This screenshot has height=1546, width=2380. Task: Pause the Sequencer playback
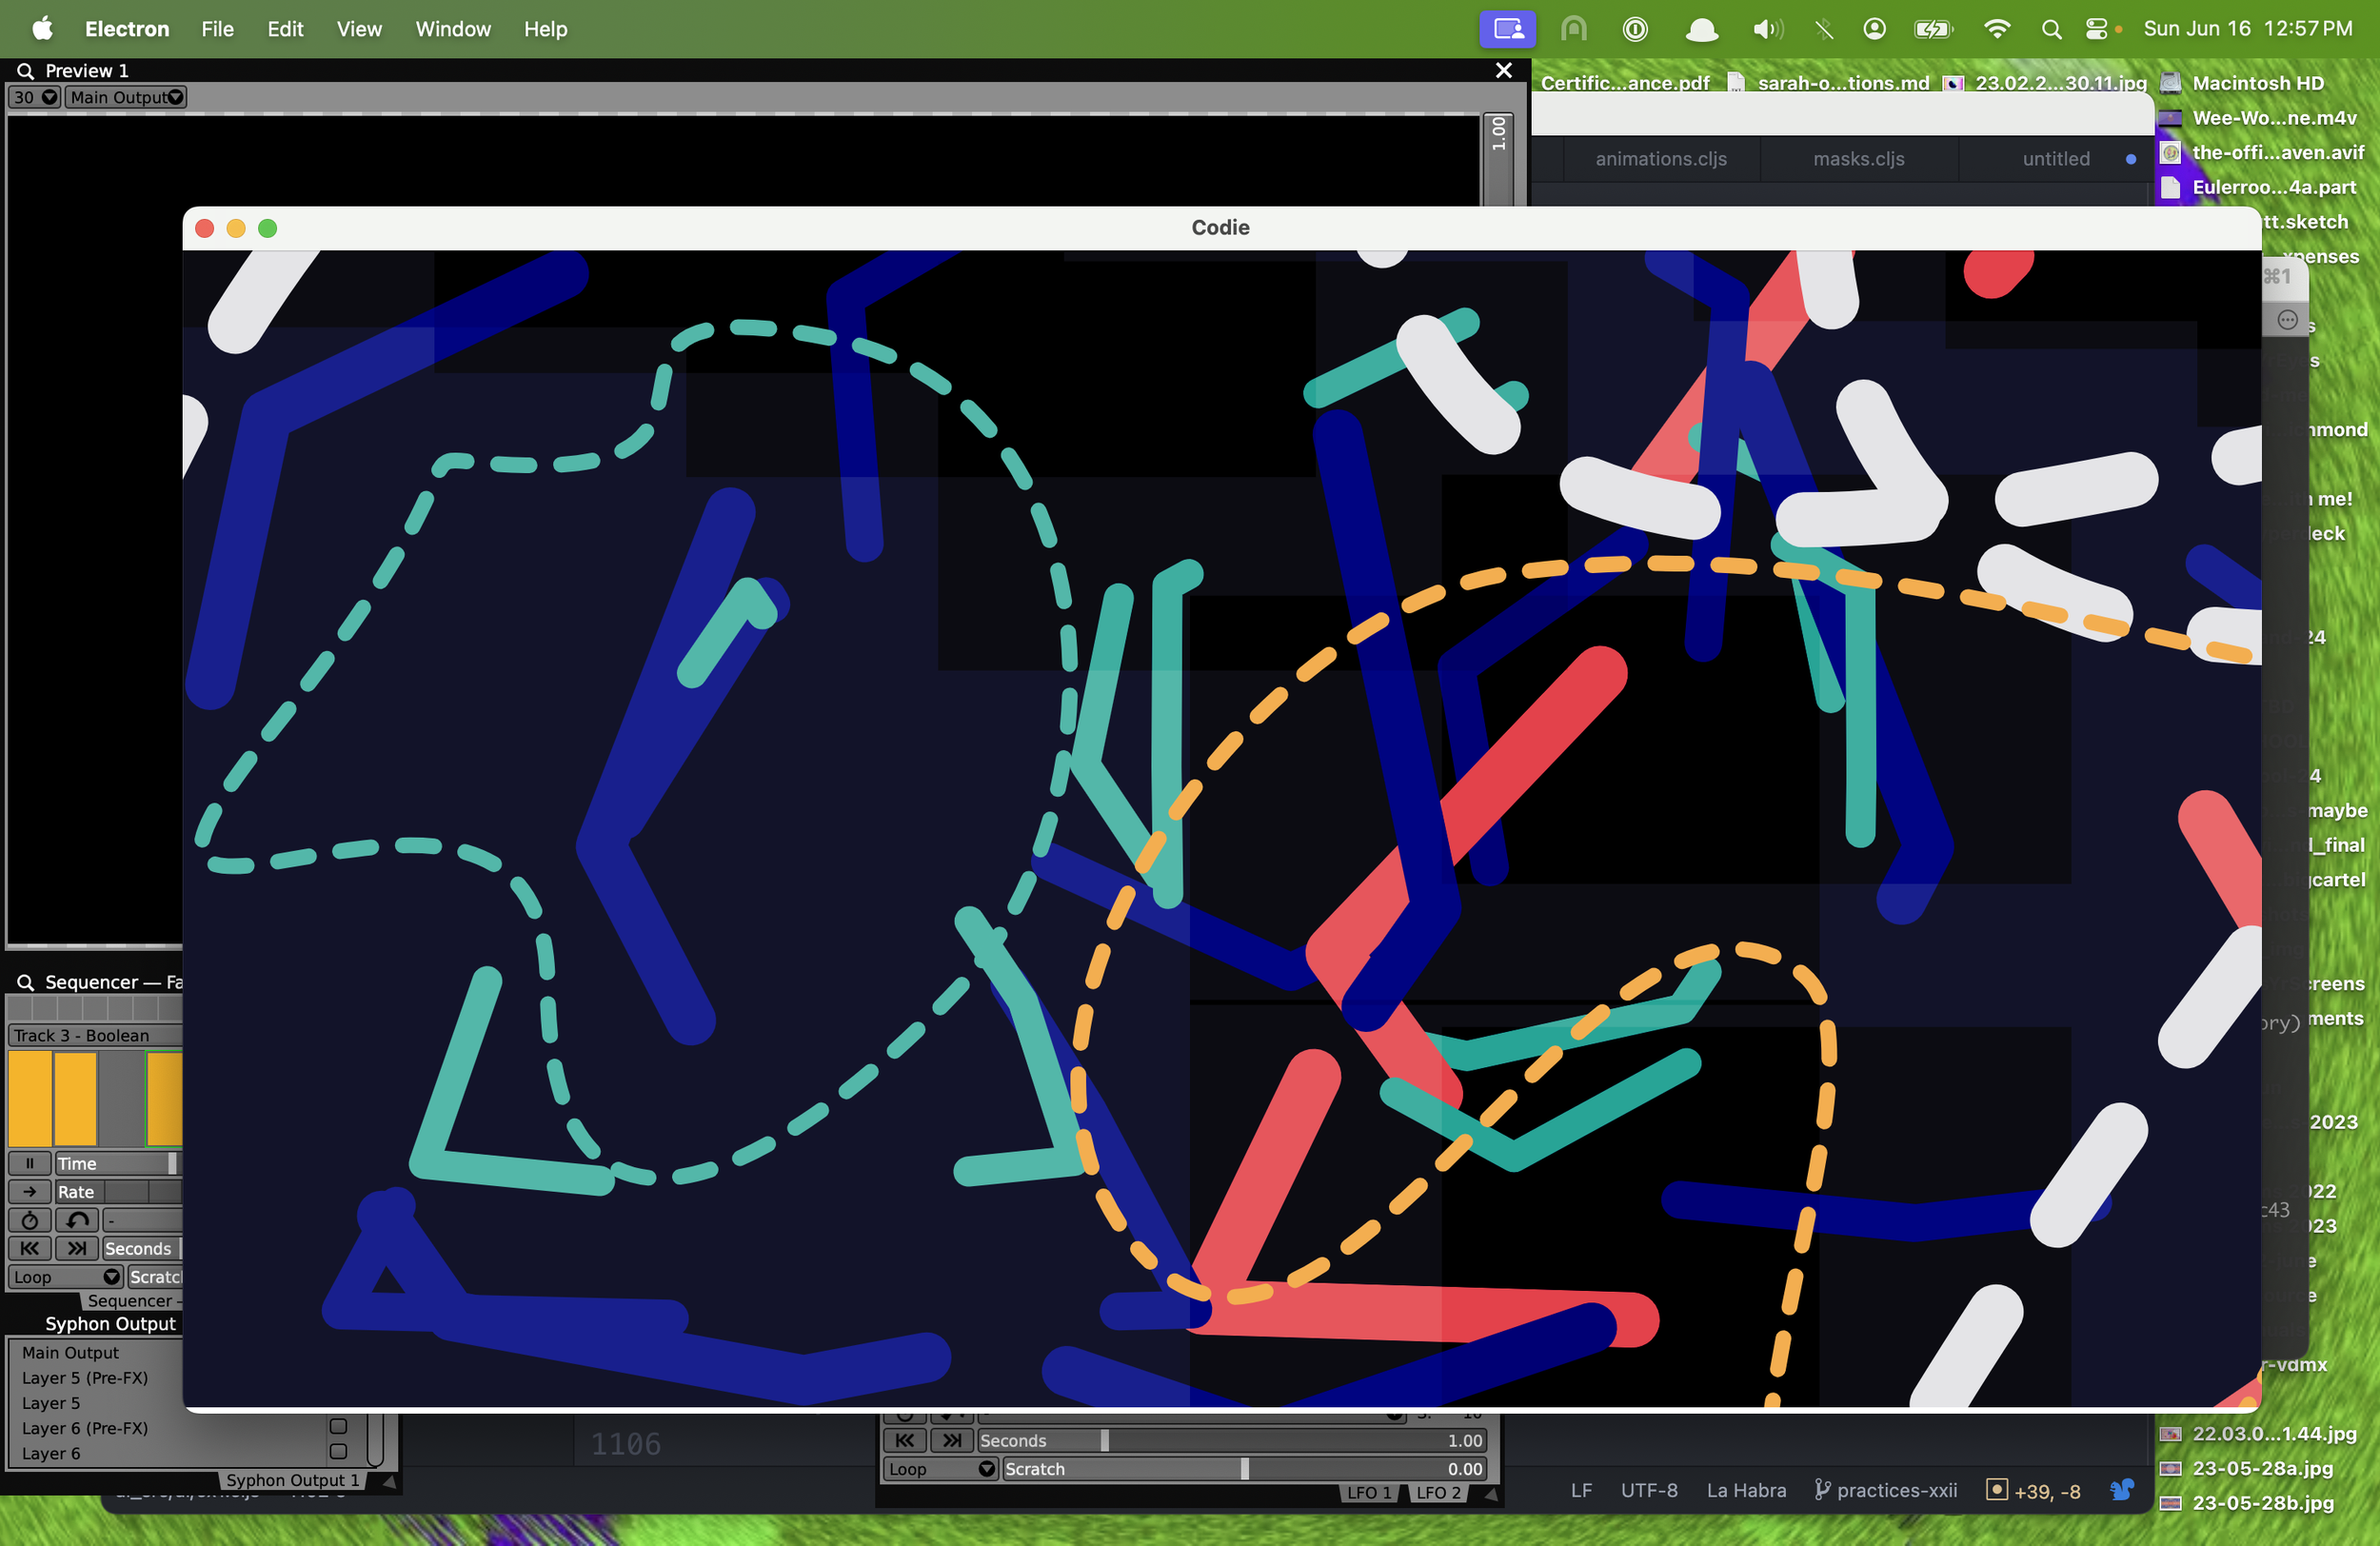(29, 1163)
